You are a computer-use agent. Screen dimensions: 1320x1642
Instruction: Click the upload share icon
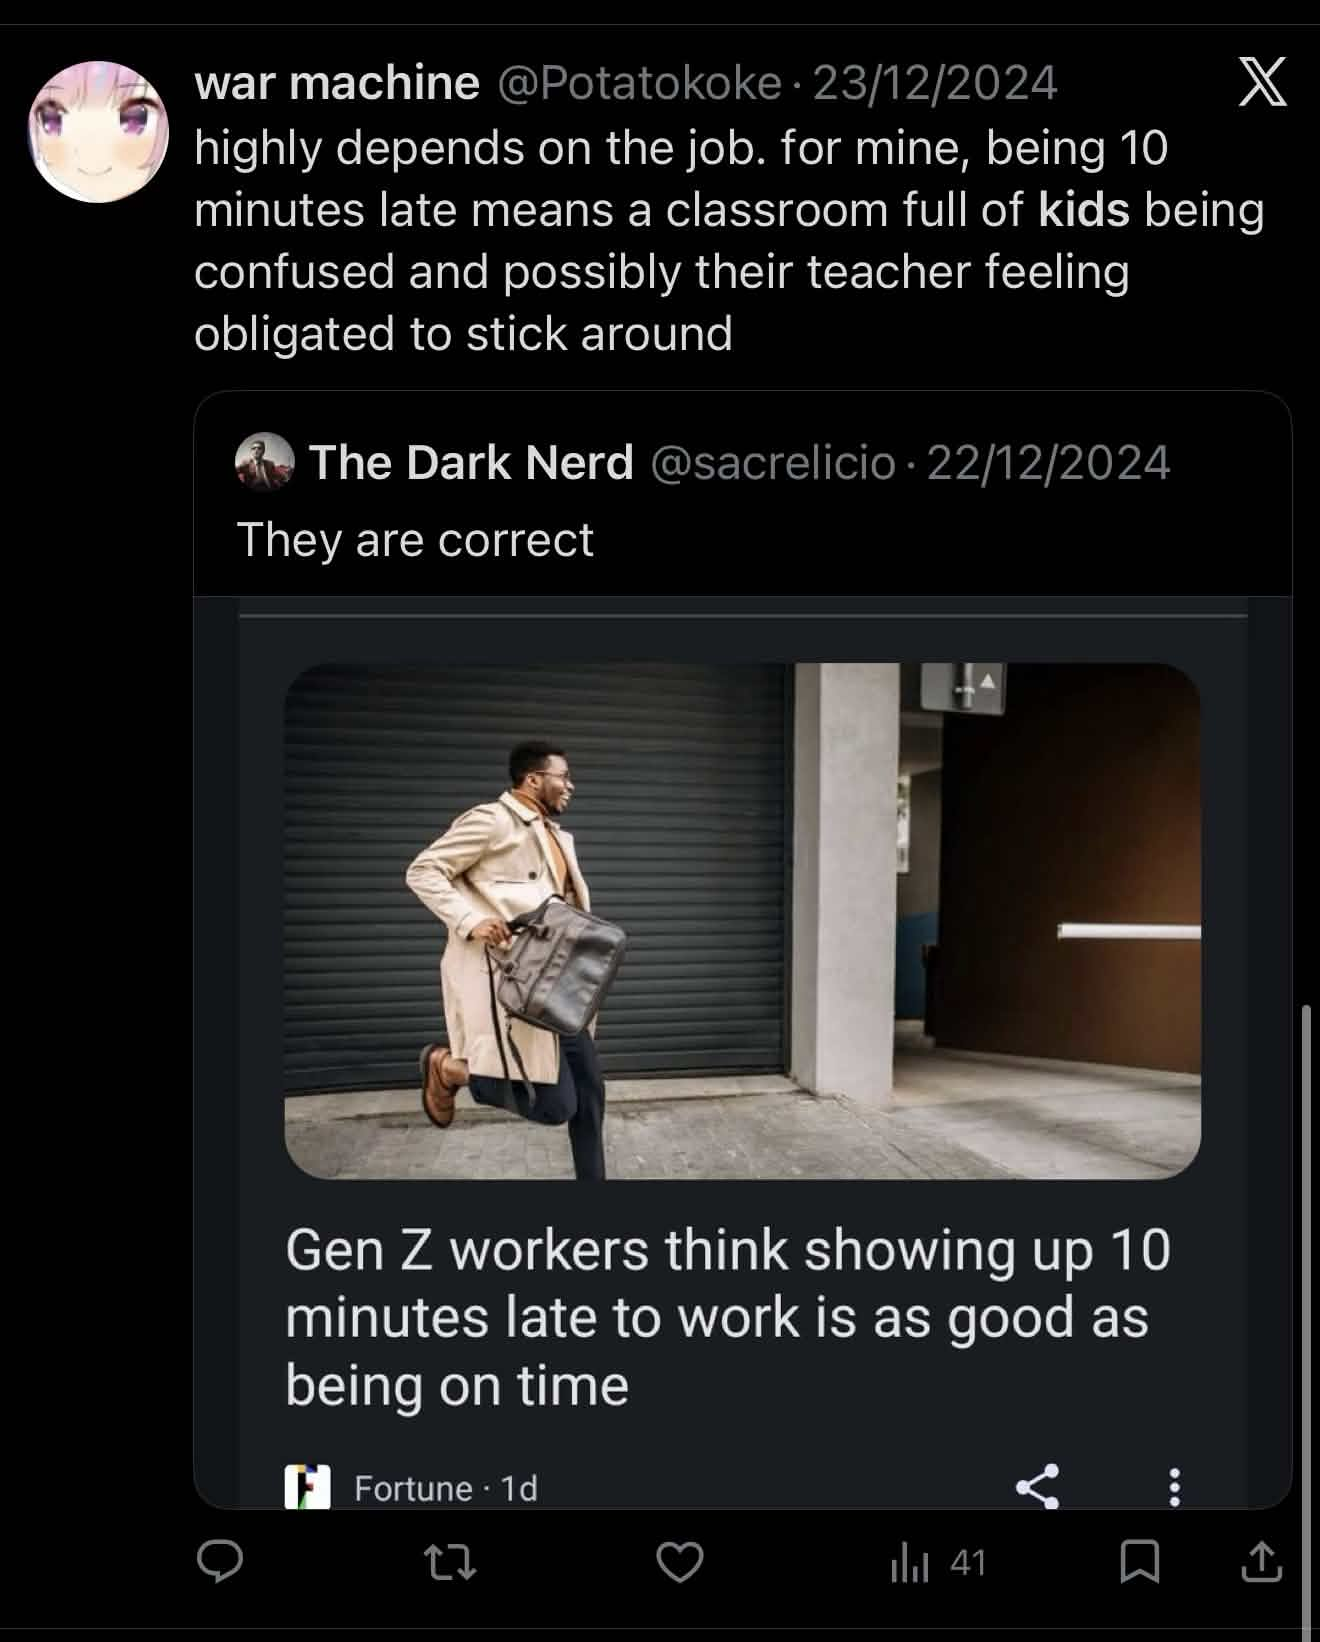pyautogui.click(x=1261, y=1562)
